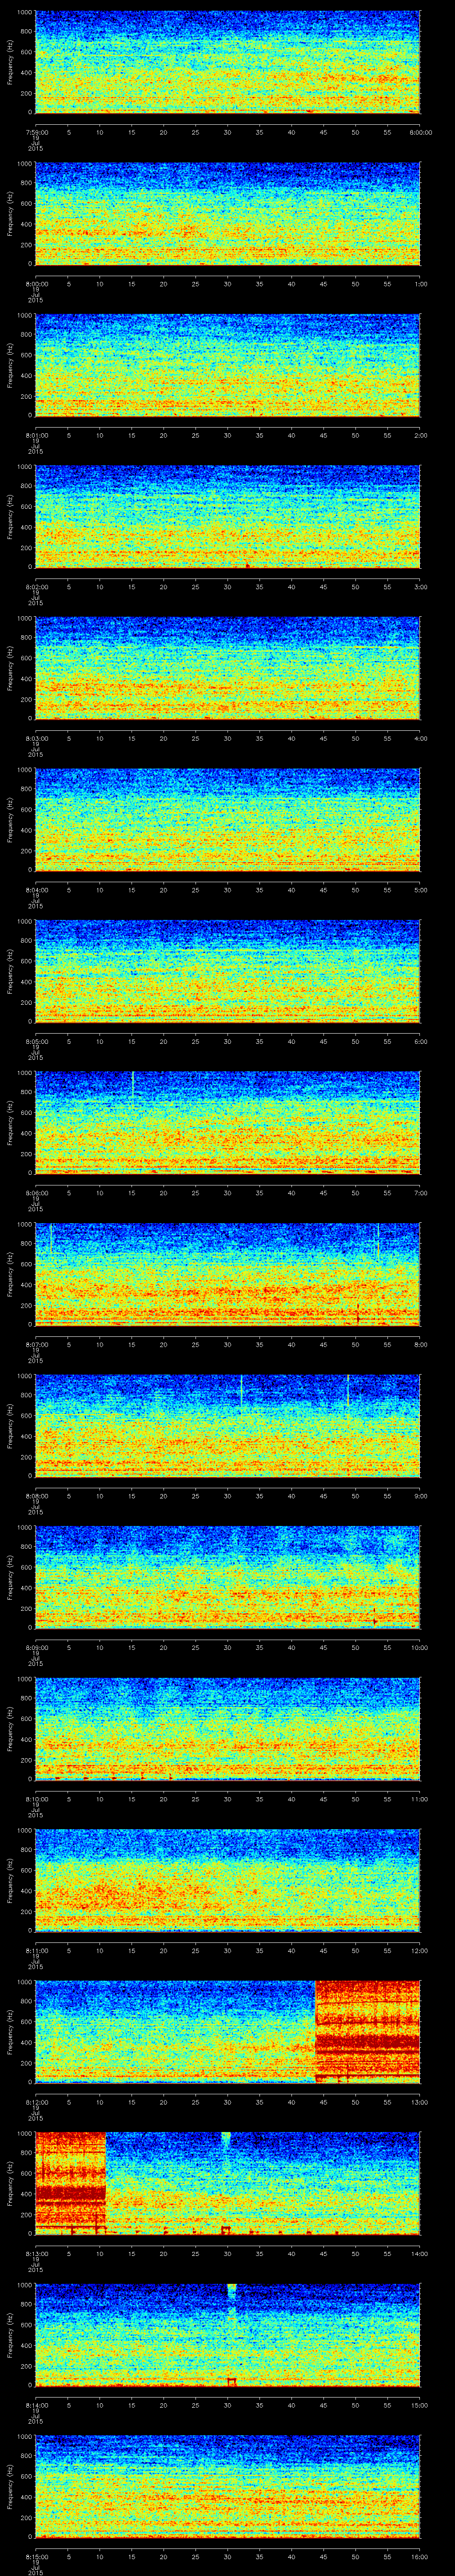The width and height of the screenshot is (455, 2576).
Task: Select the spectrogram panel starting at 8:05:00
Action: point(228,971)
